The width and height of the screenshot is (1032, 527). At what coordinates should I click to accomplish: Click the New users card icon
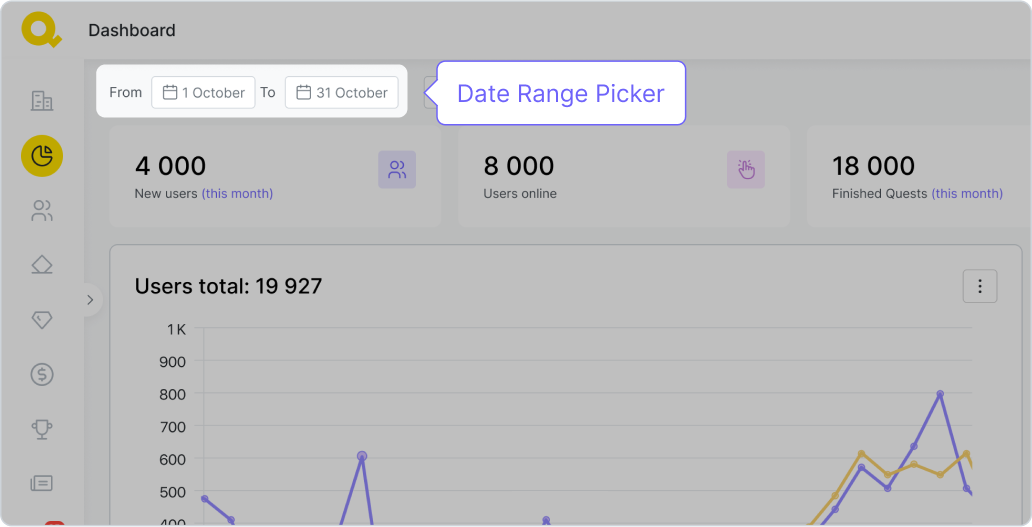(397, 170)
